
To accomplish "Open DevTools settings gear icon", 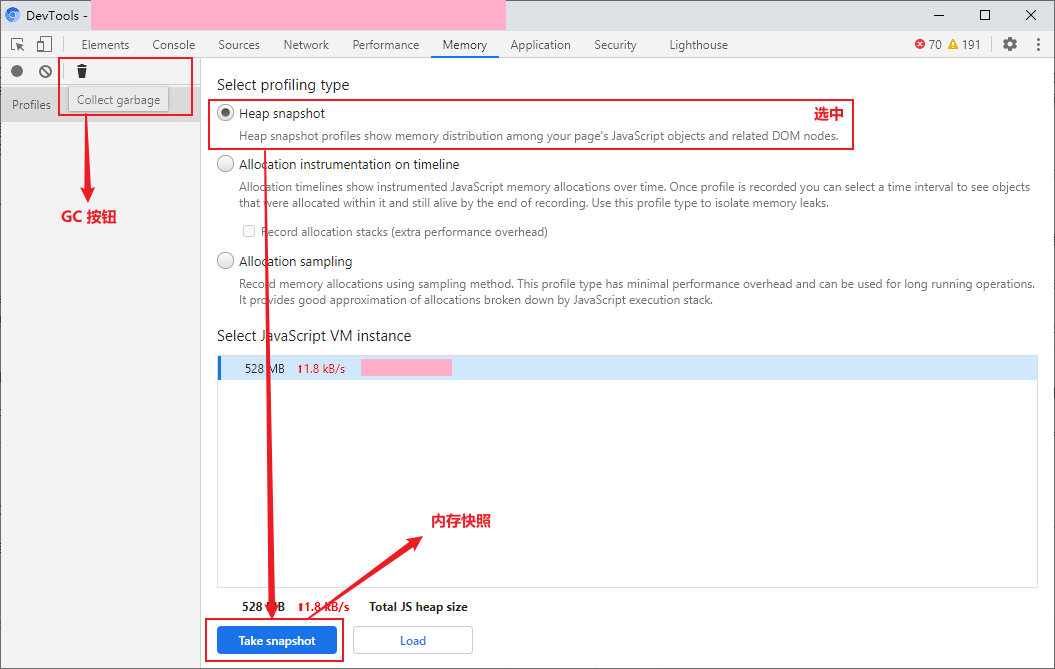I will point(1010,45).
